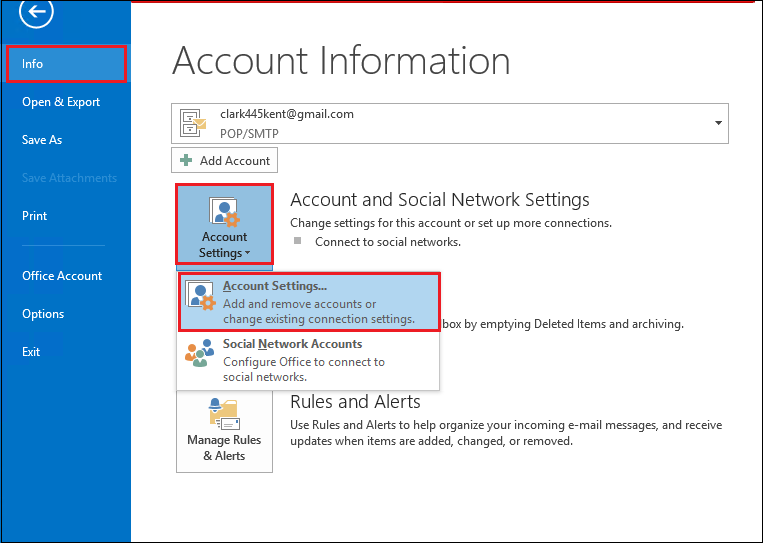
Task: Click the Manage Rules & Alerts bell-folder icon
Action: (x=224, y=414)
